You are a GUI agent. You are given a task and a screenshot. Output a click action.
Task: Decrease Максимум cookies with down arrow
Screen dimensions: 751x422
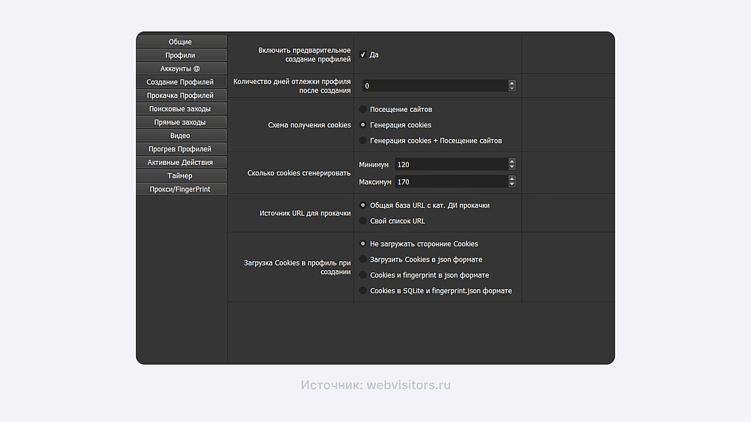512,184
